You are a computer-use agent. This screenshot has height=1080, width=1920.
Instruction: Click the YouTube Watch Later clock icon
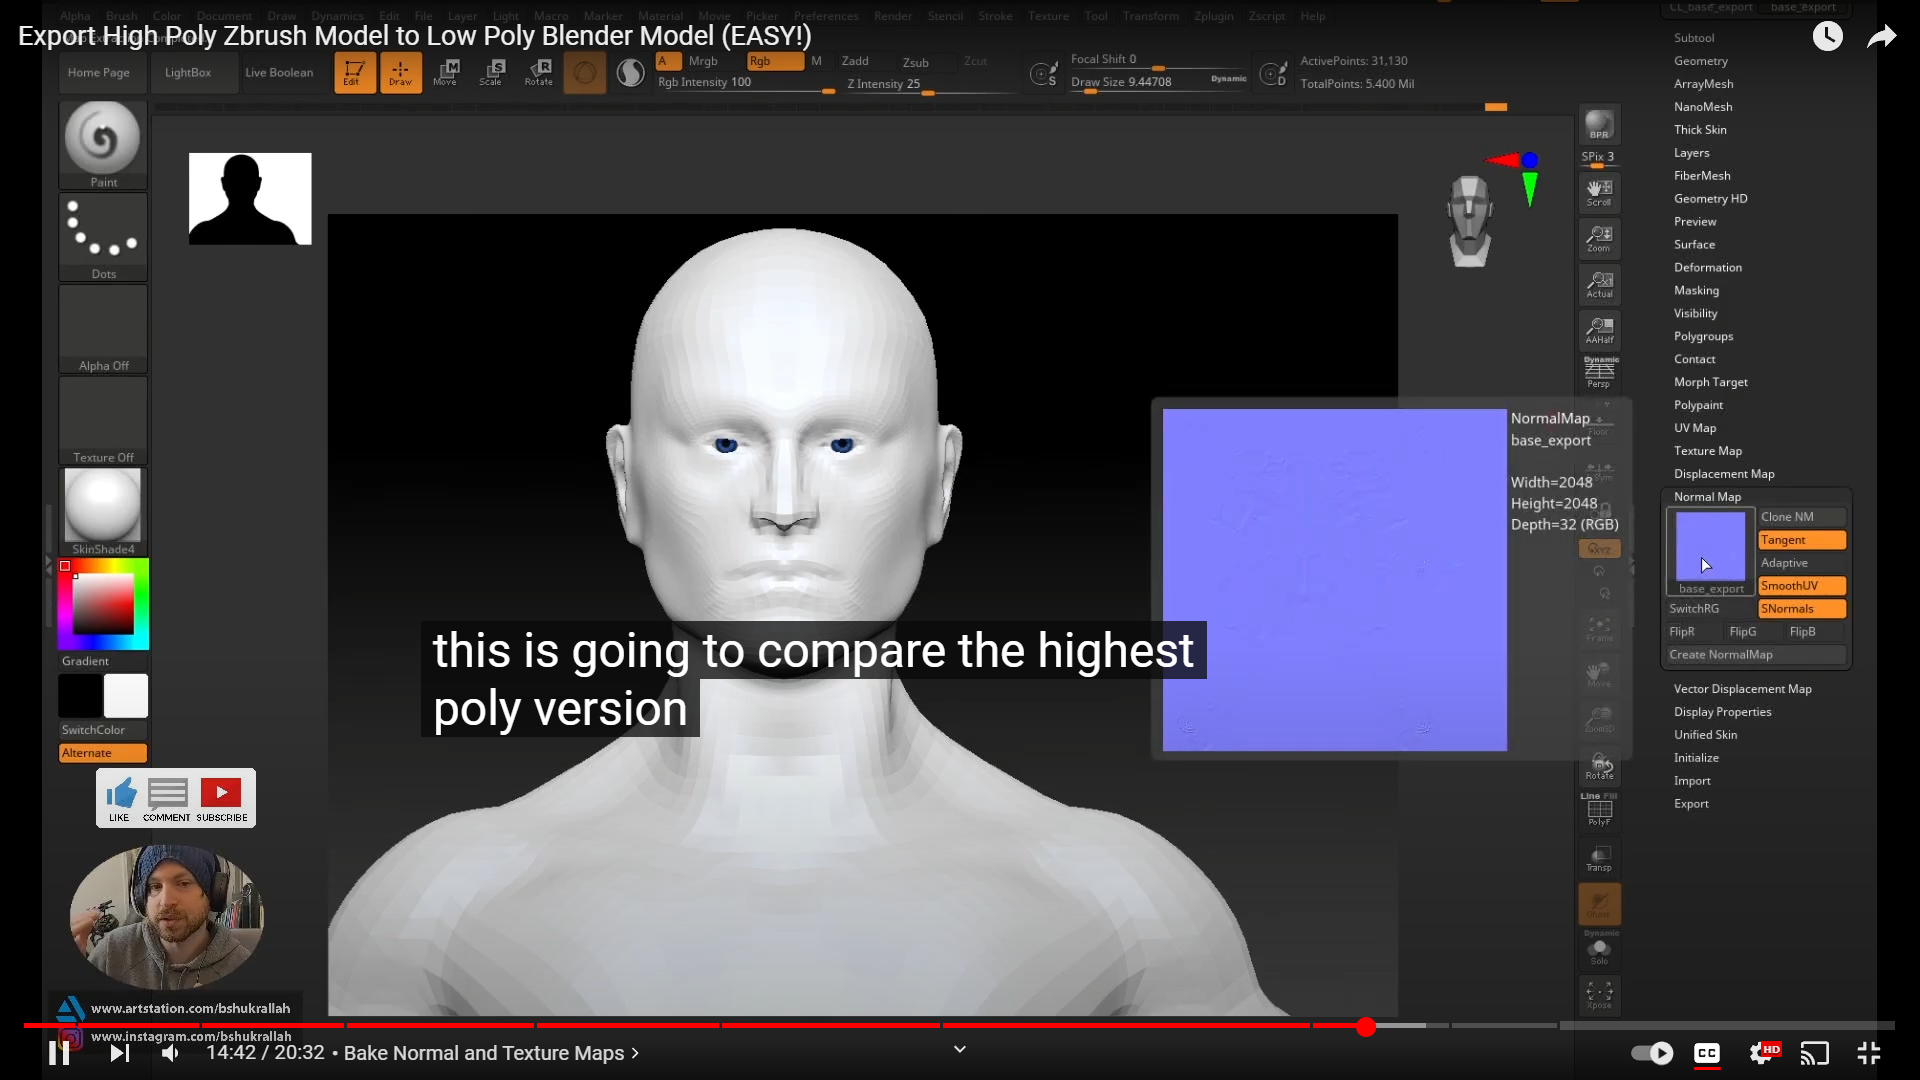click(1827, 37)
